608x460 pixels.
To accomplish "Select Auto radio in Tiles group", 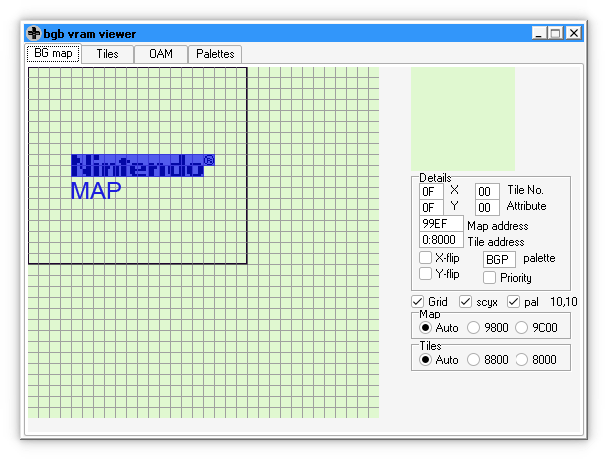I will (x=425, y=360).
